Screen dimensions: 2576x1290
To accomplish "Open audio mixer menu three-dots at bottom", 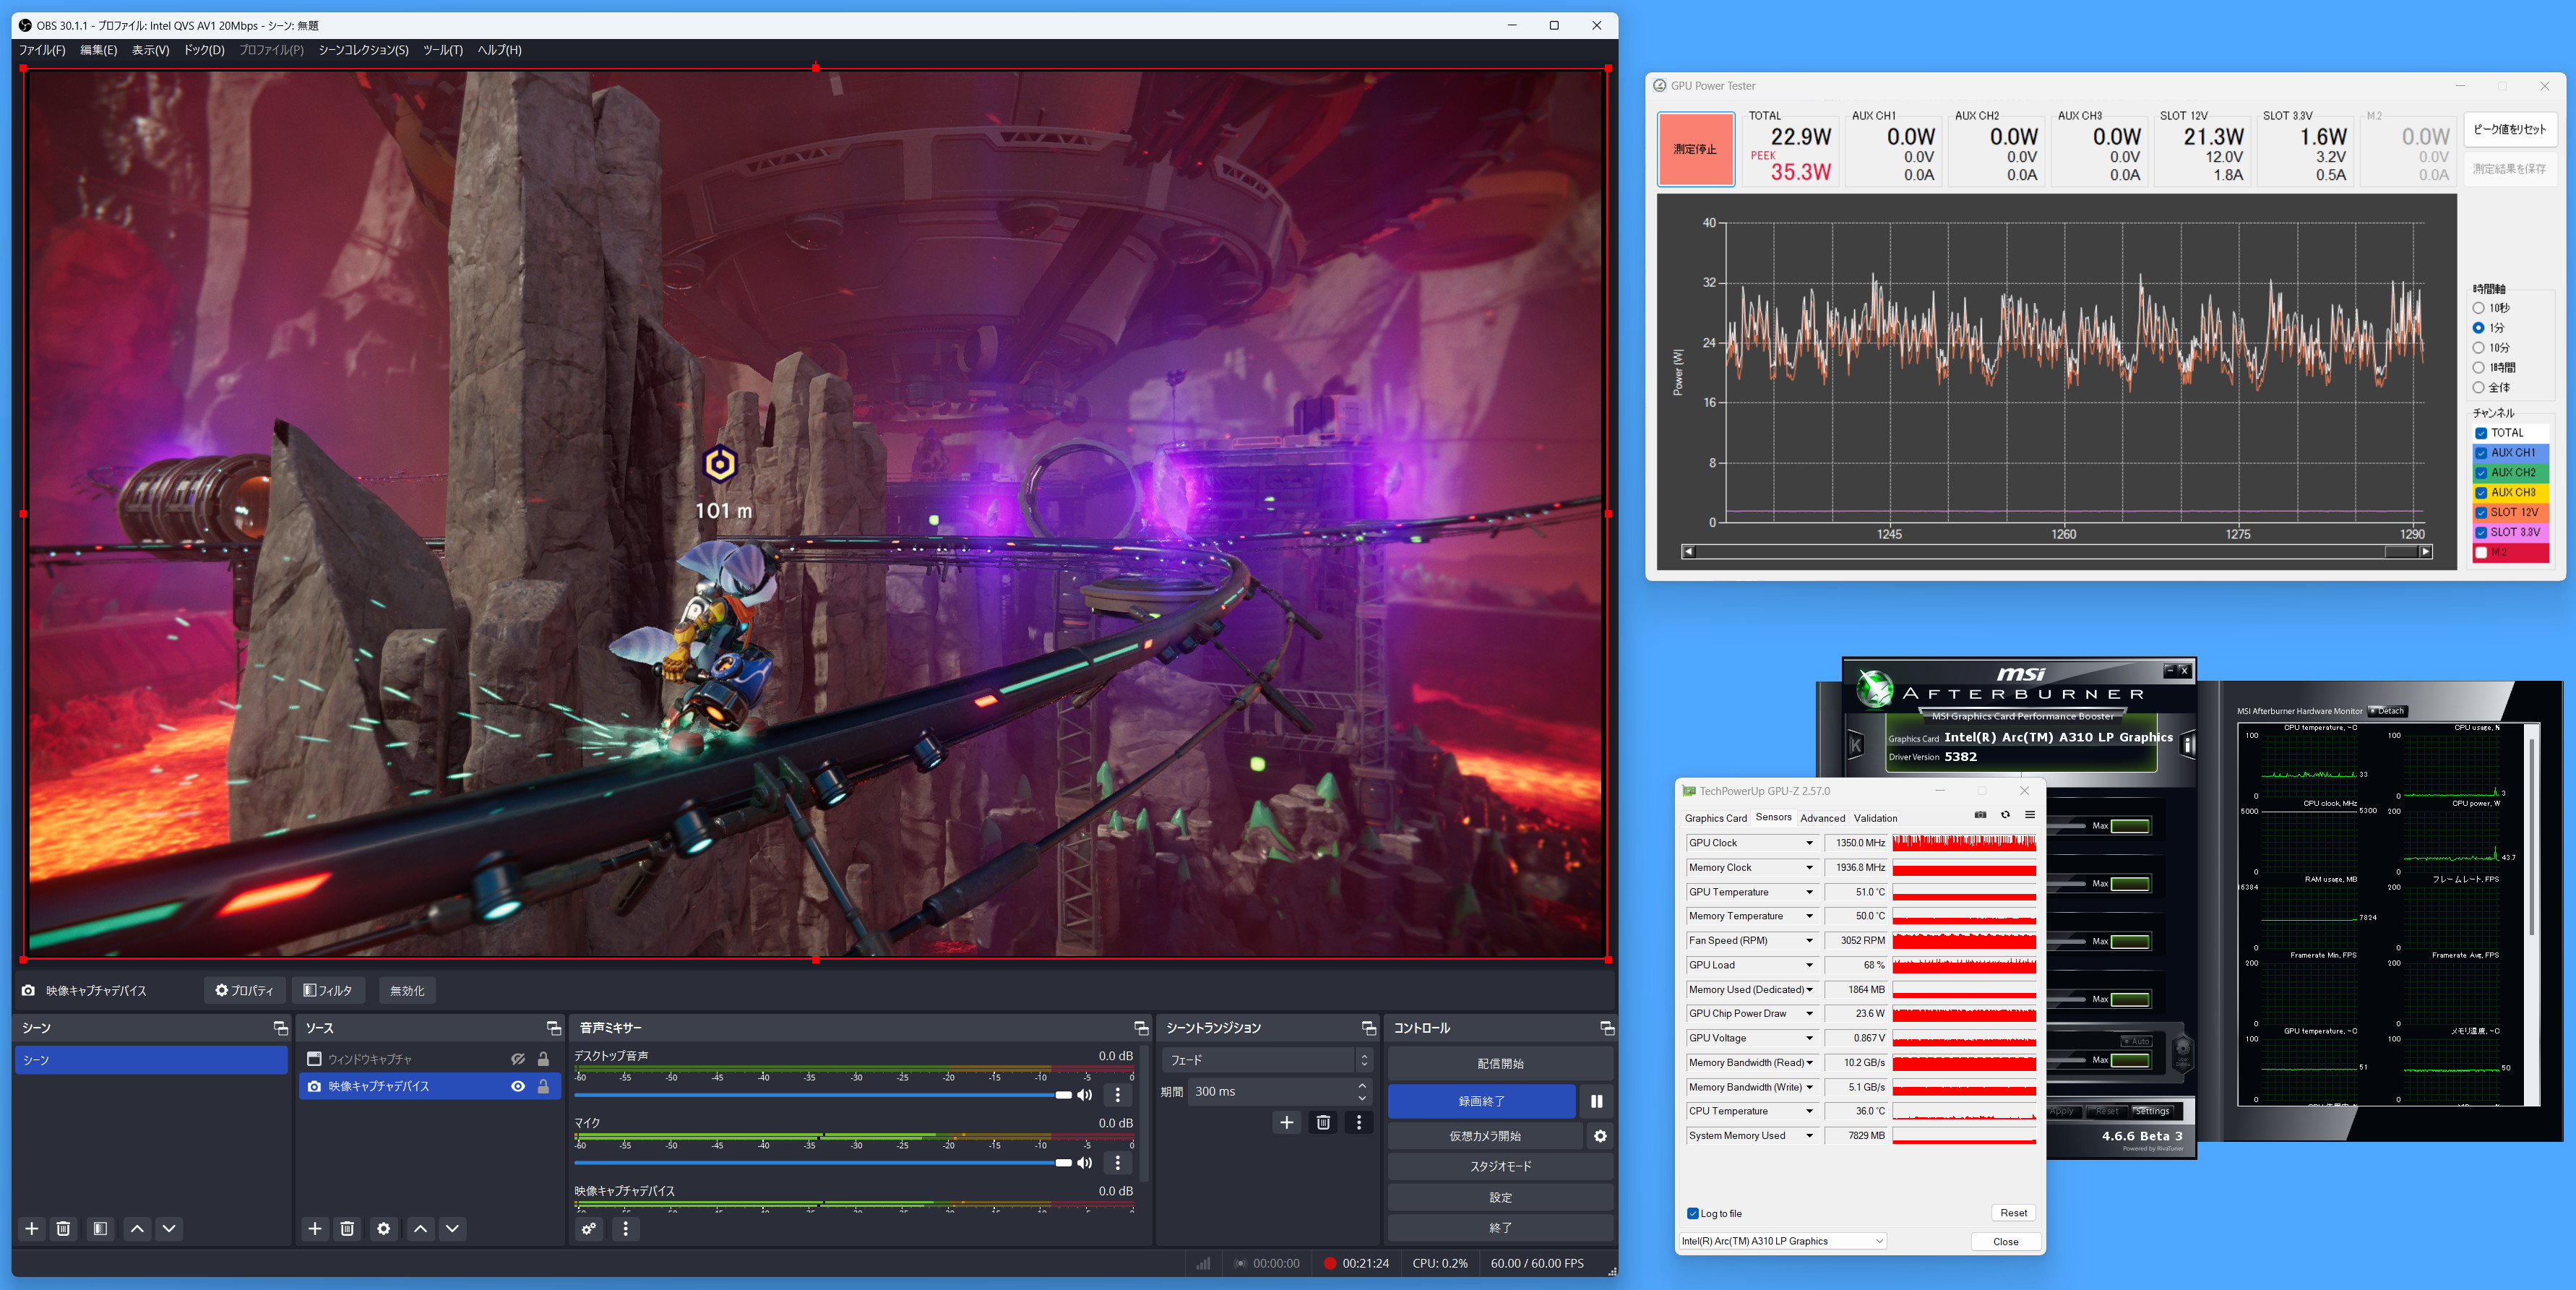I will click(626, 1229).
